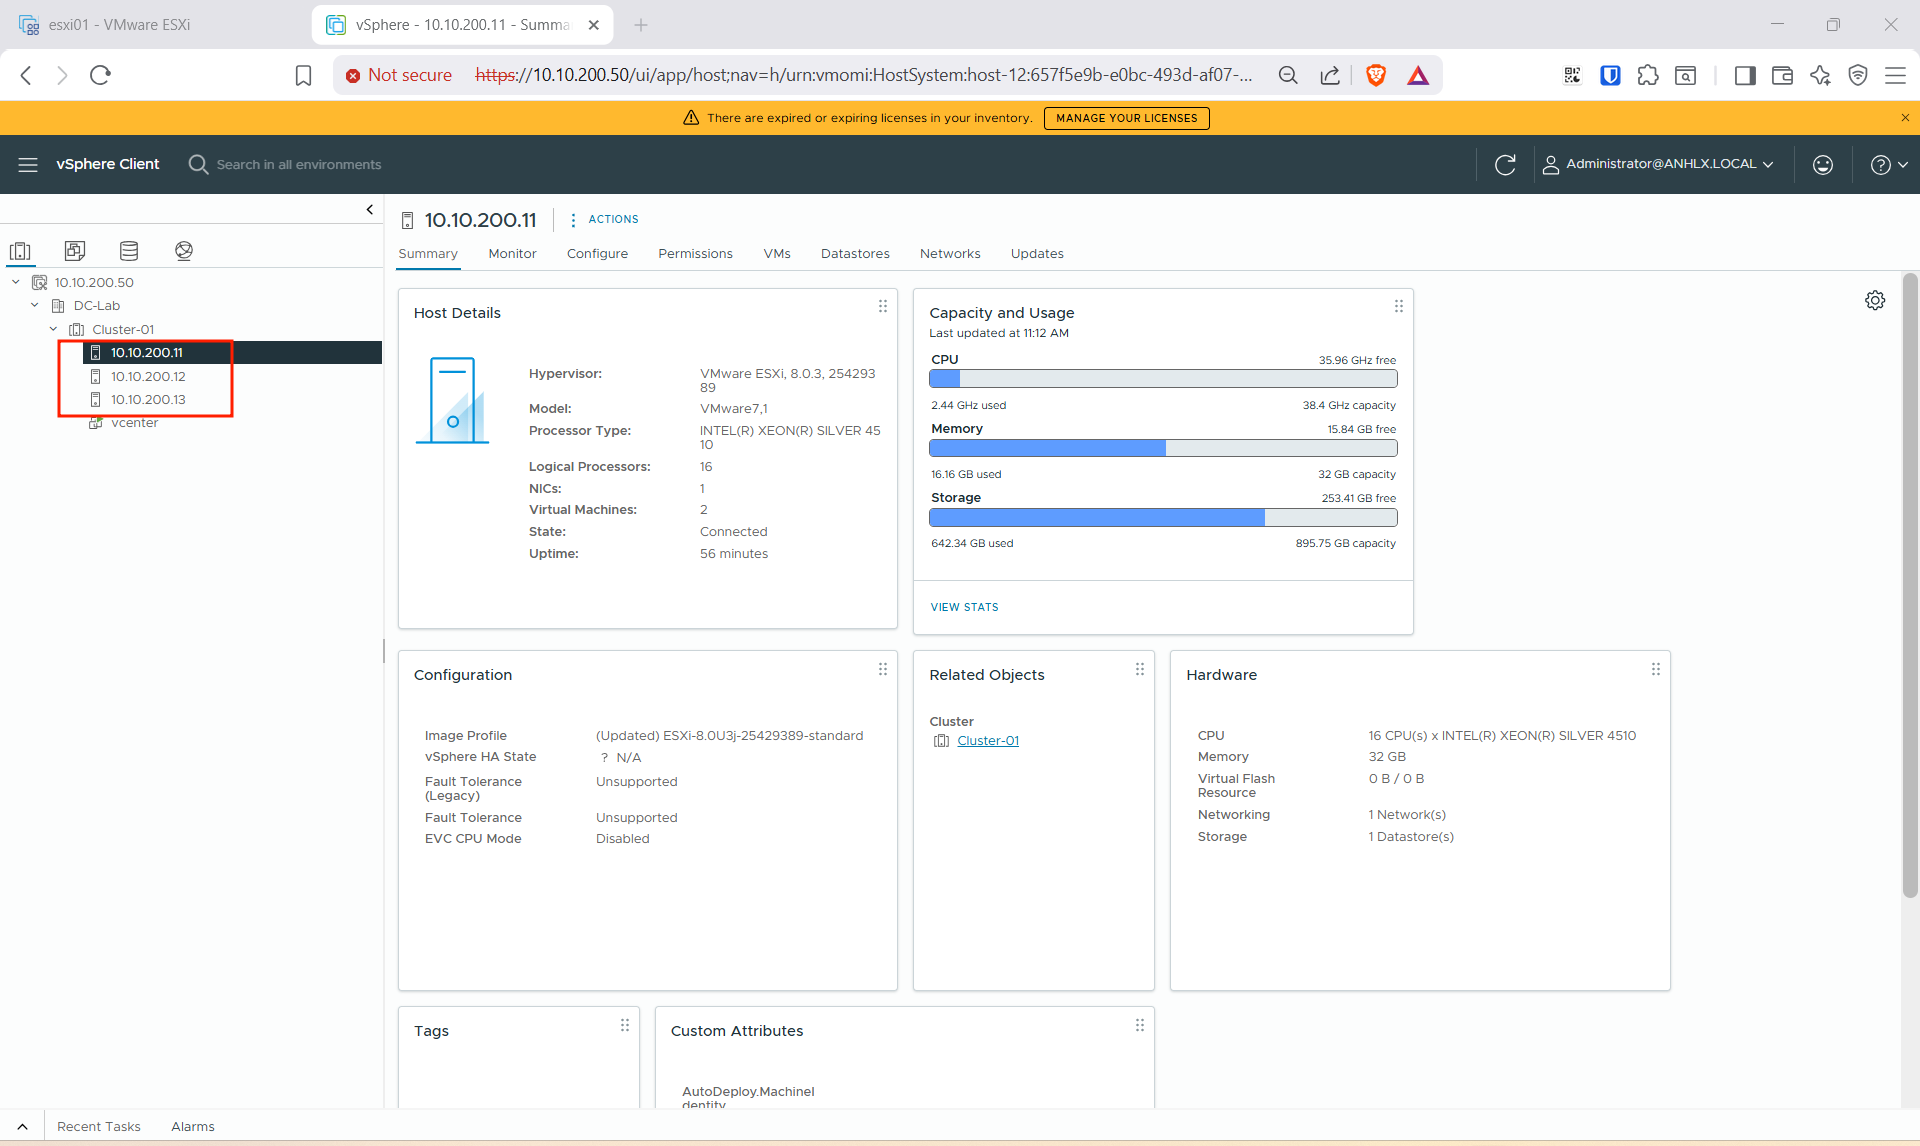Open the summary page settings gear
This screenshot has width=1920, height=1146.
[x=1875, y=300]
